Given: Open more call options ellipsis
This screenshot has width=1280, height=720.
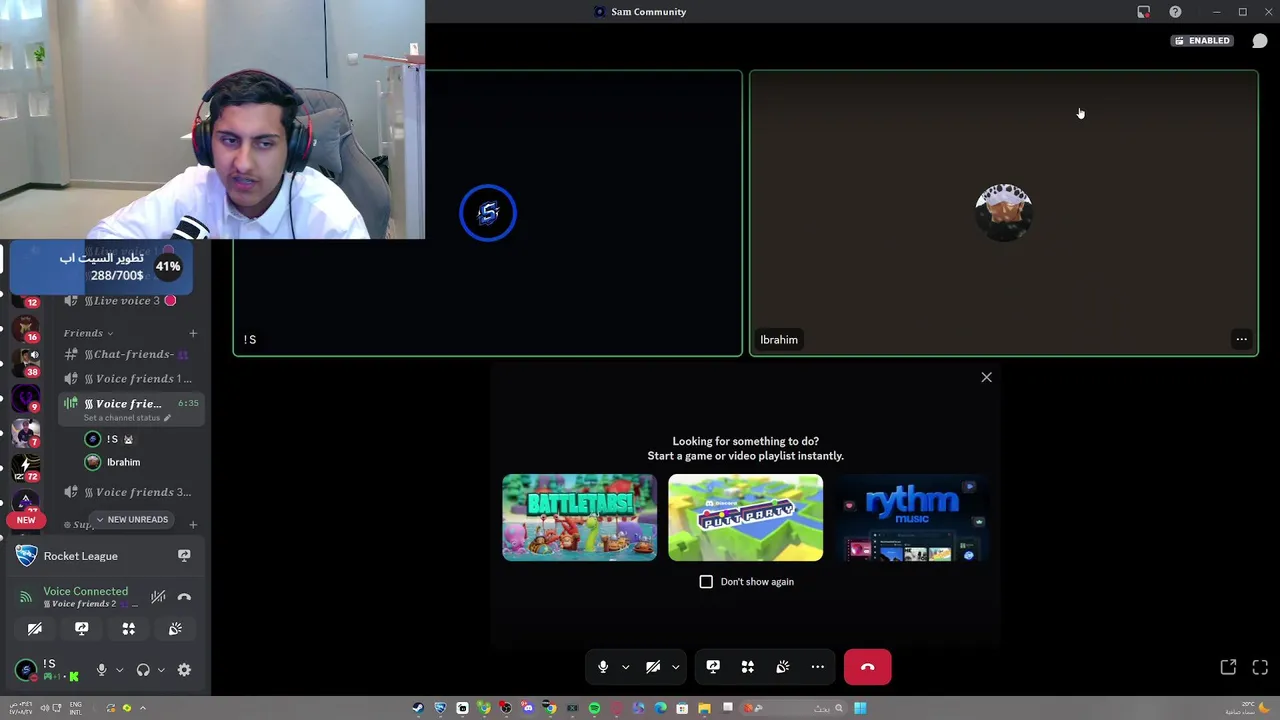Looking at the screenshot, I should click(818, 667).
